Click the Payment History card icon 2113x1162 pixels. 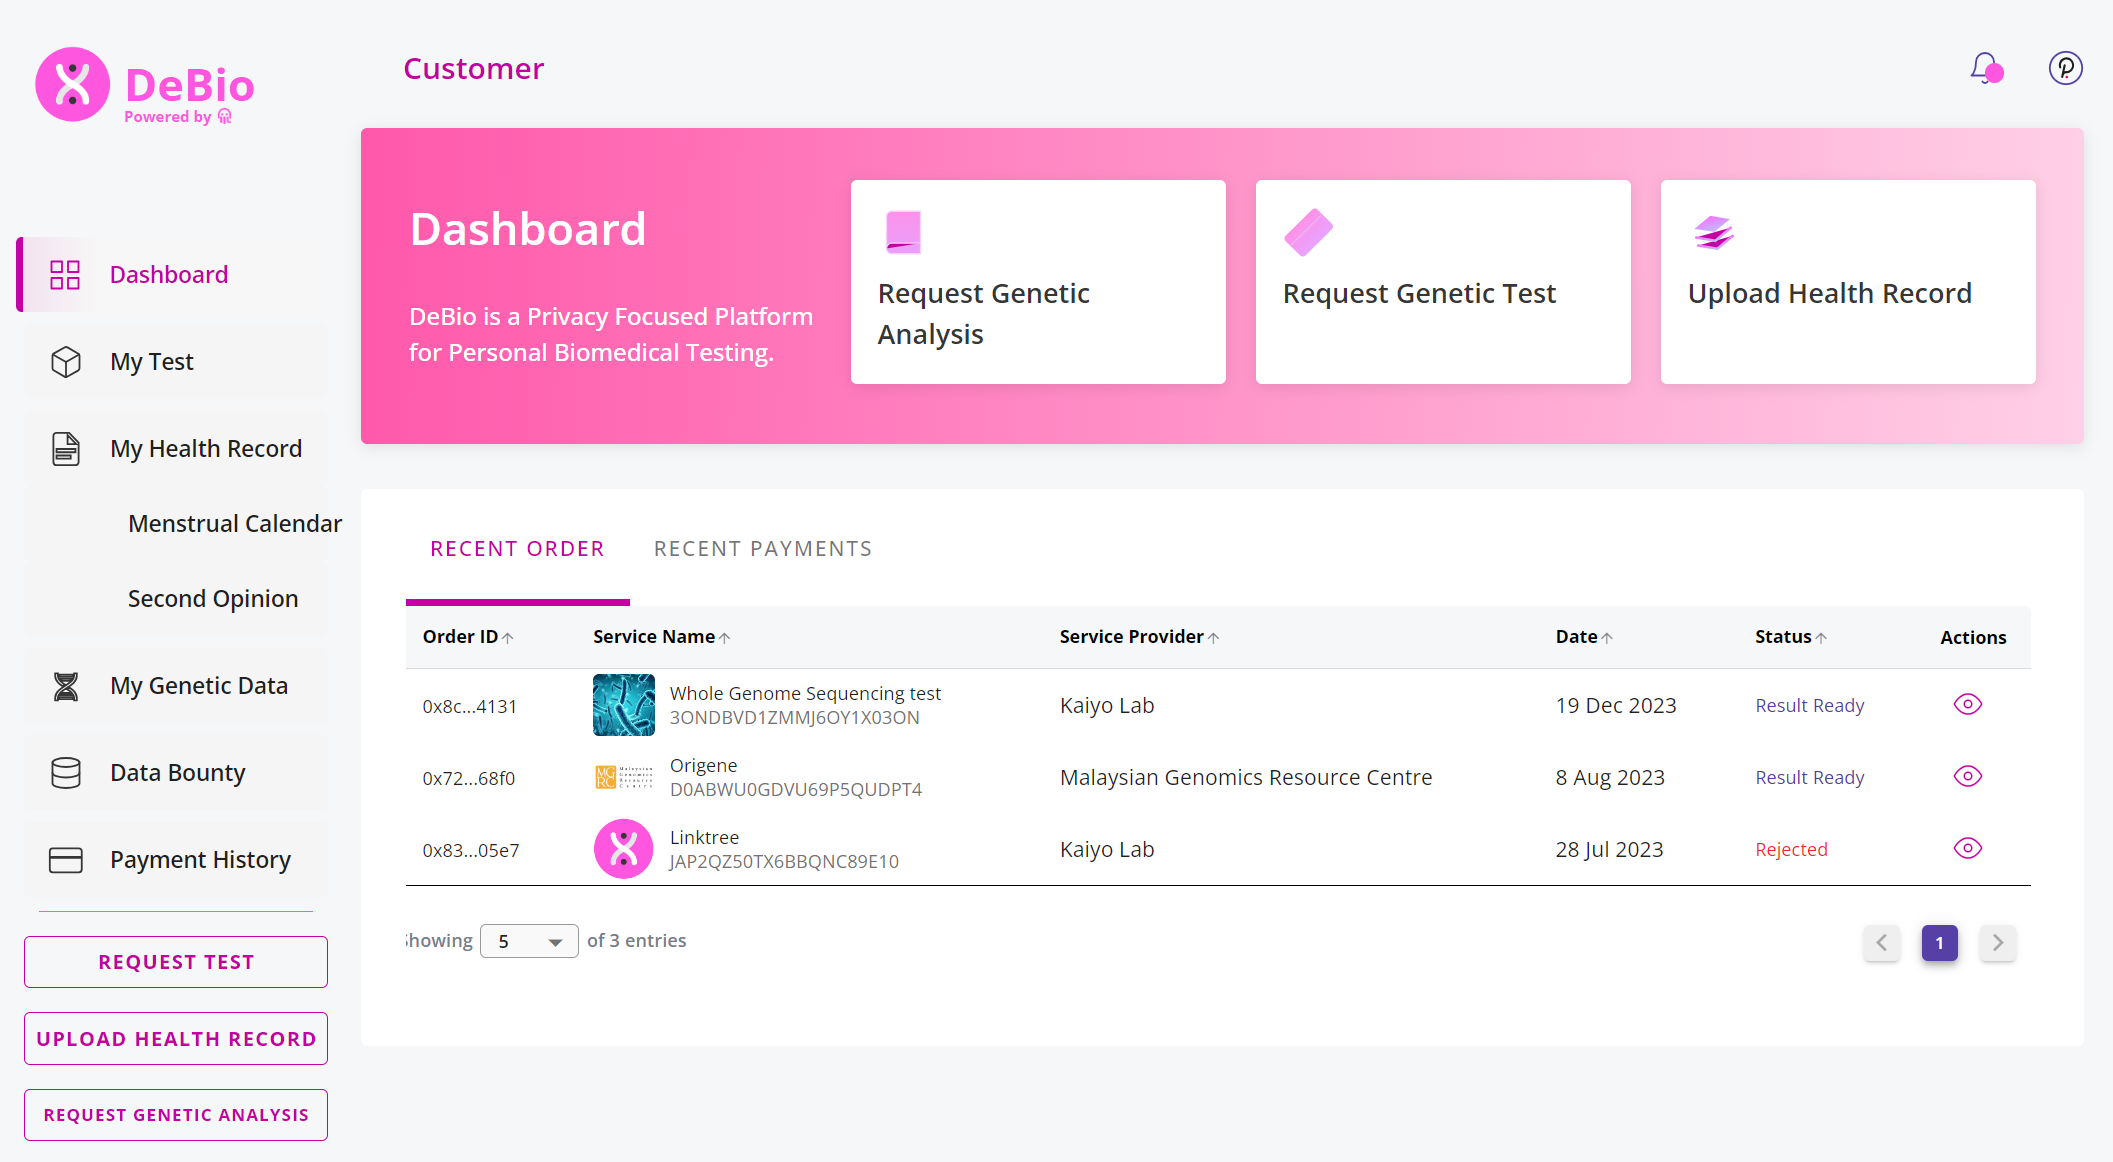(66, 860)
